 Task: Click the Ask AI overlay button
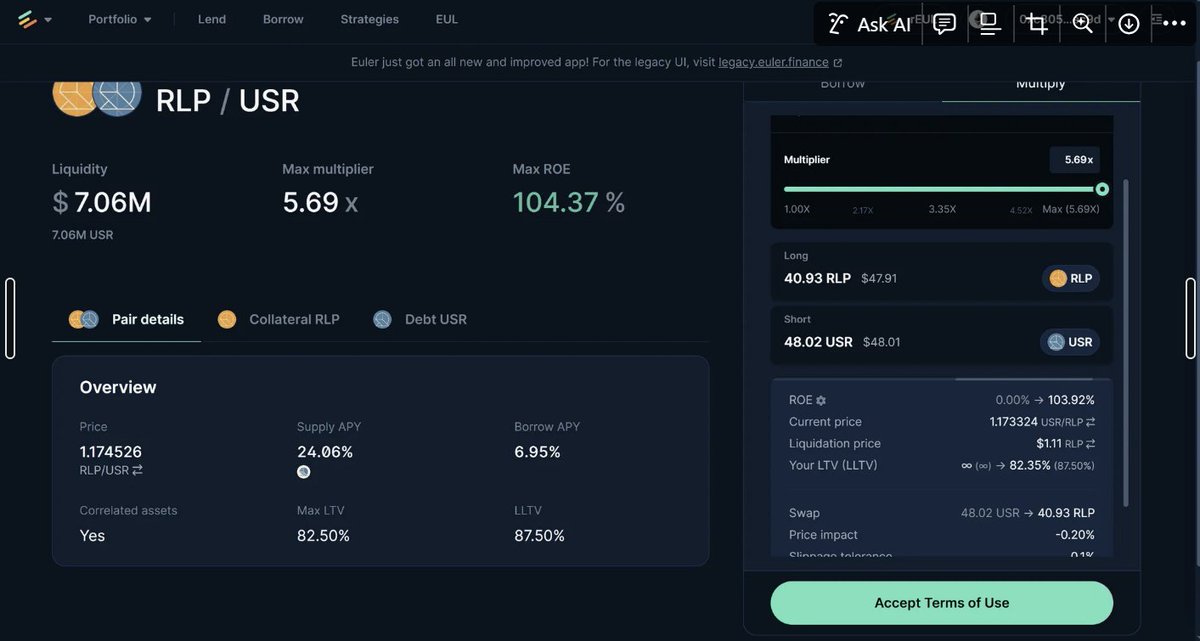[869, 24]
